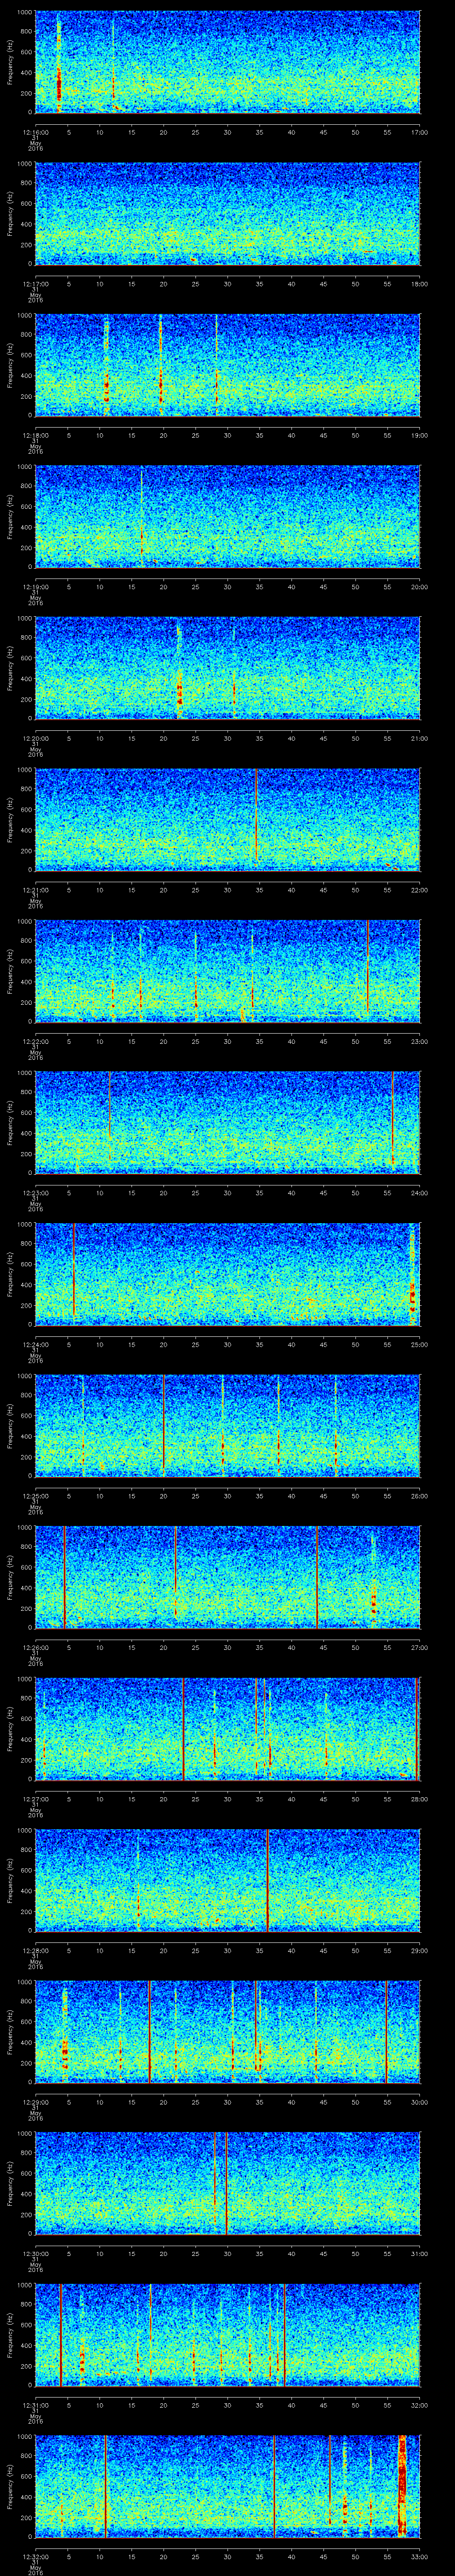Screen dimensions: 455x2576
Task: Click the 12:18:00 start time label
Action: pyautogui.click(x=36, y=435)
